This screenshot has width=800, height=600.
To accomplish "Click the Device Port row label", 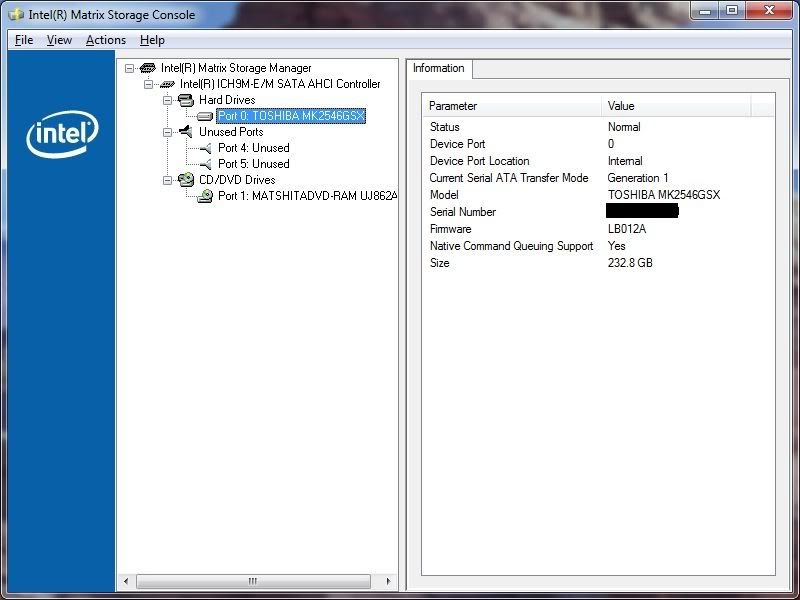I will tap(457, 144).
